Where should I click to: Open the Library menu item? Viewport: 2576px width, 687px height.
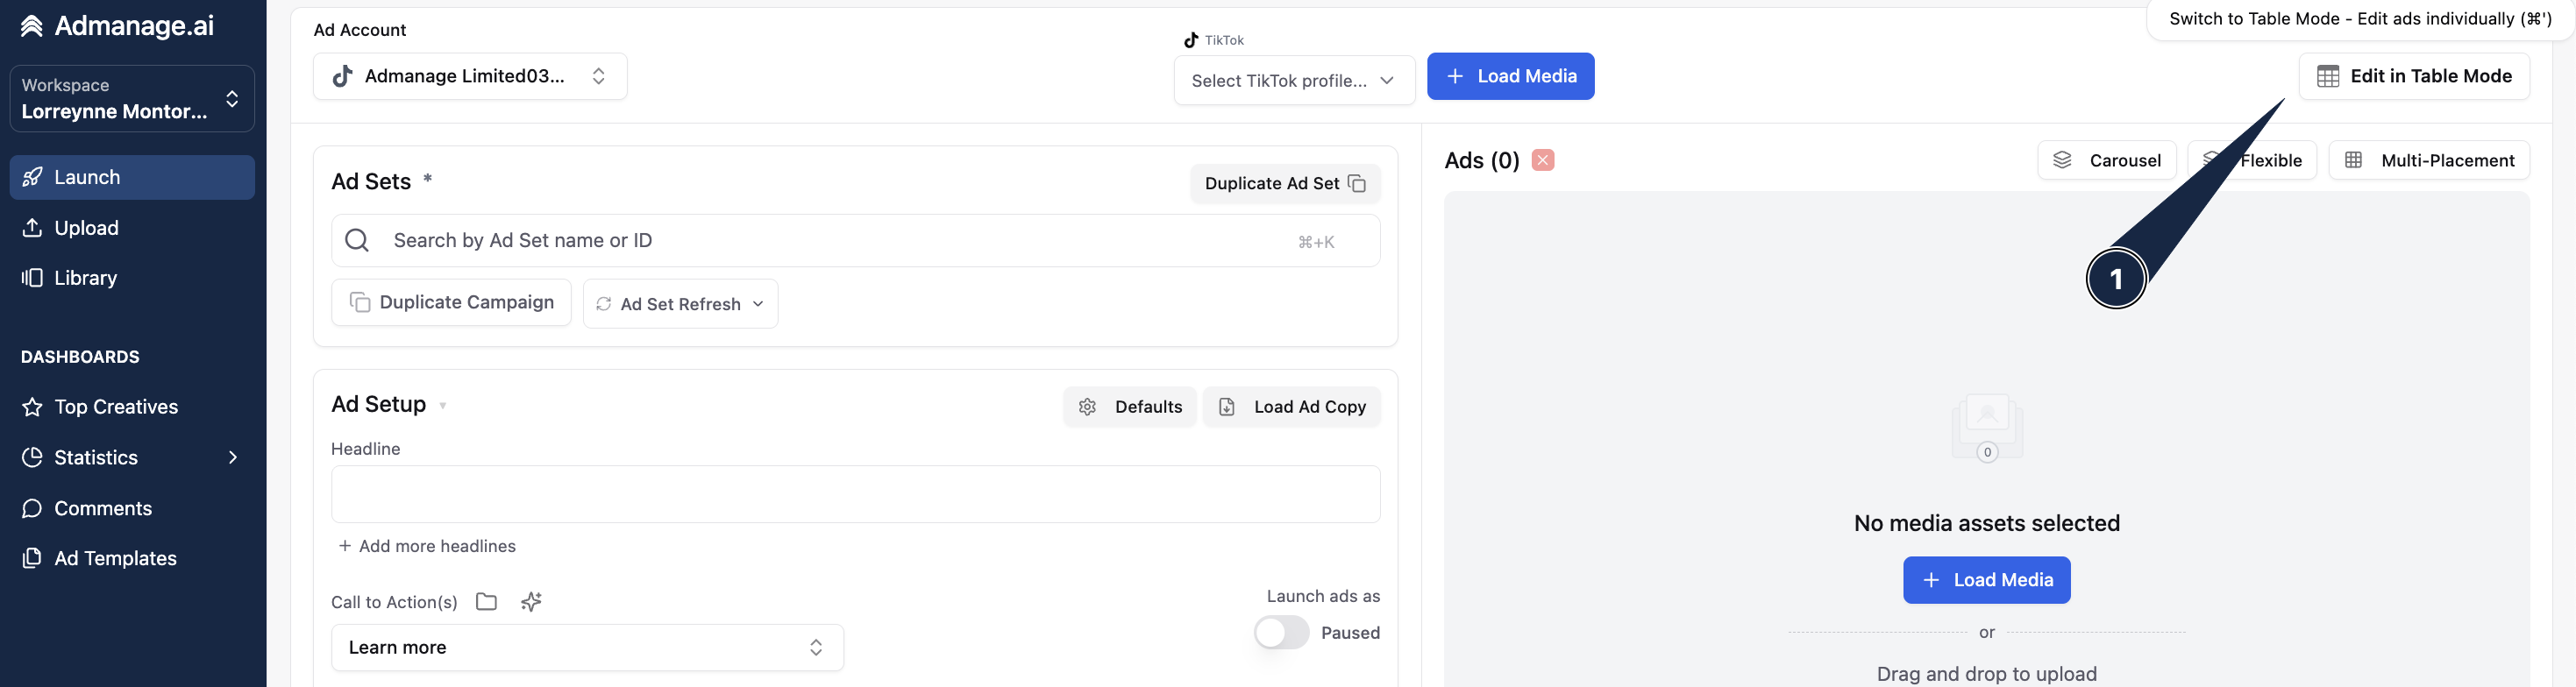point(132,278)
